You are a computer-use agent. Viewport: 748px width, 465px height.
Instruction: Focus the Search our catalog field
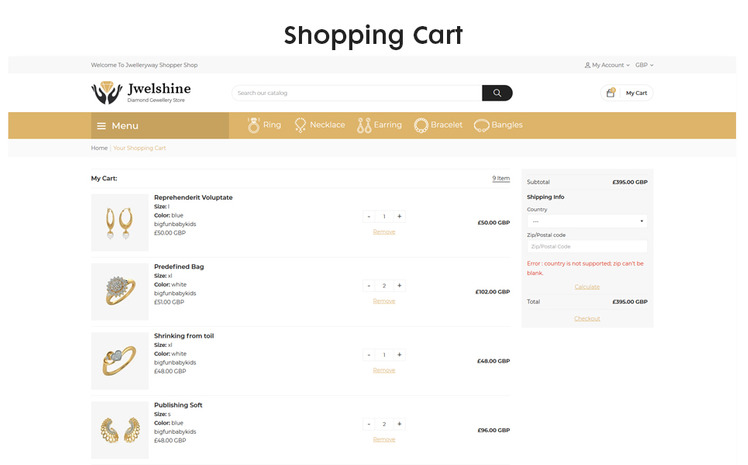pyautogui.click(x=357, y=93)
